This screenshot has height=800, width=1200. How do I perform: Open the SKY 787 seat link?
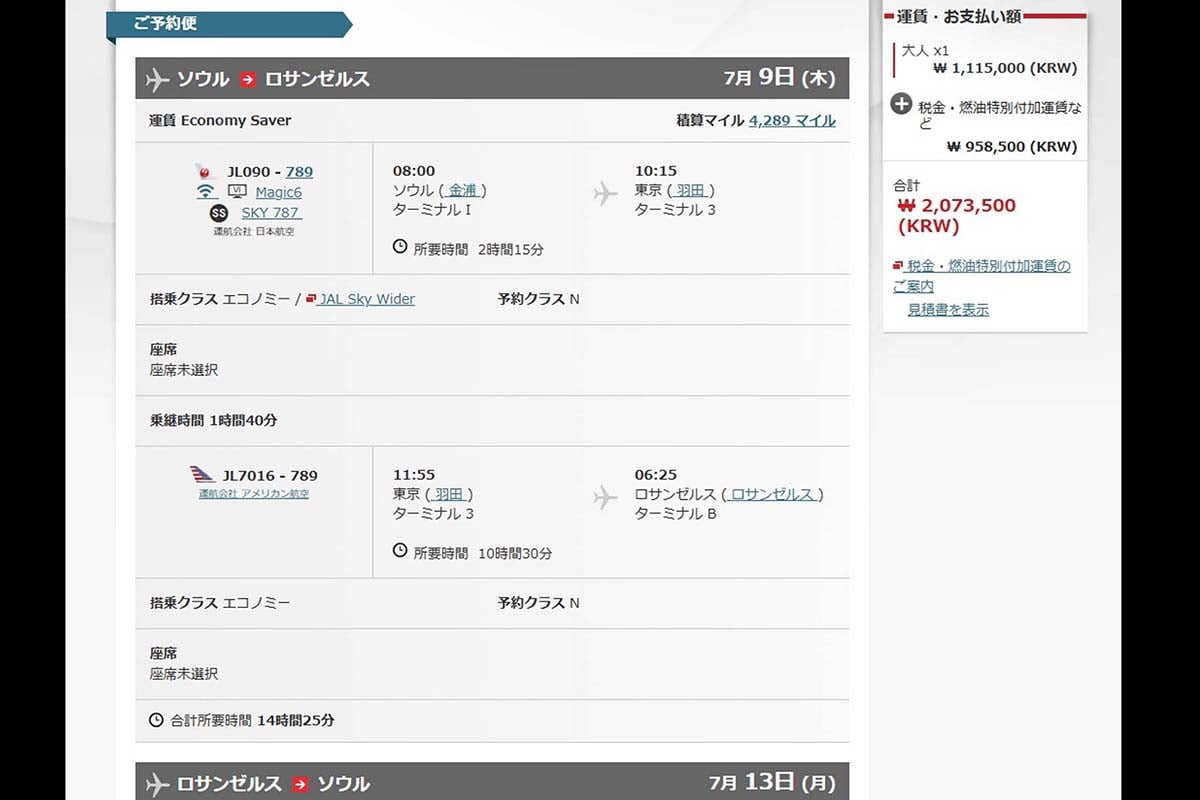[271, 213]
